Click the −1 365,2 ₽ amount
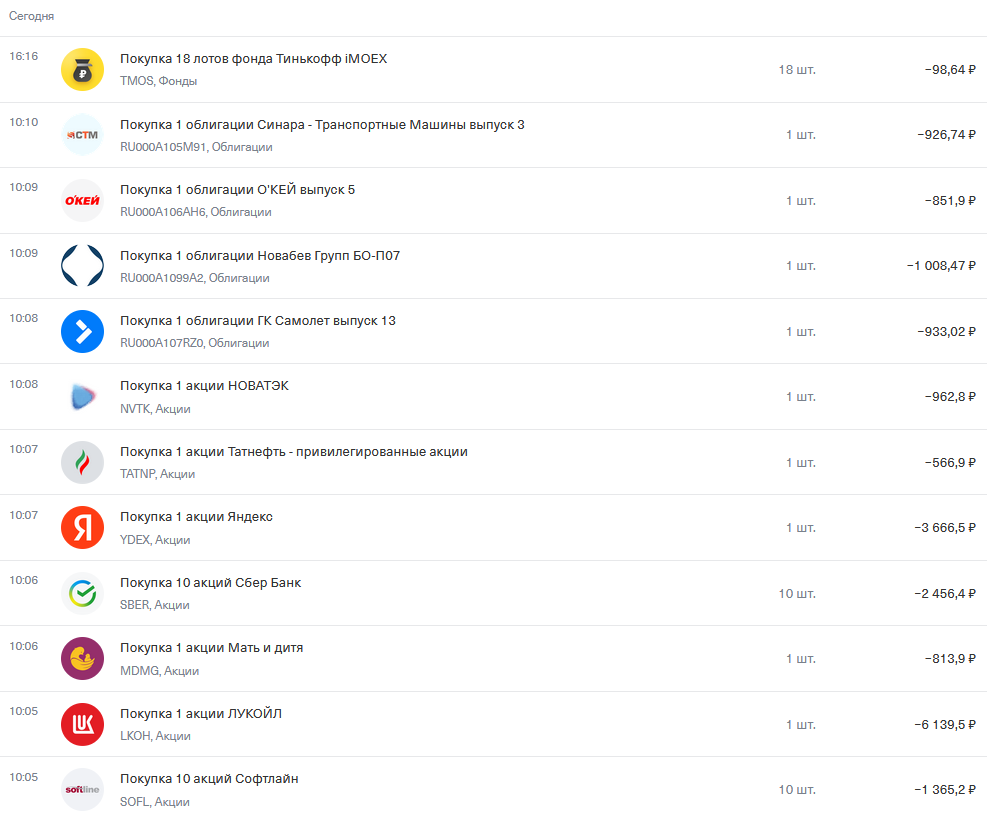Viewport: 1005px width, 821px height. [x=945, y=790]
